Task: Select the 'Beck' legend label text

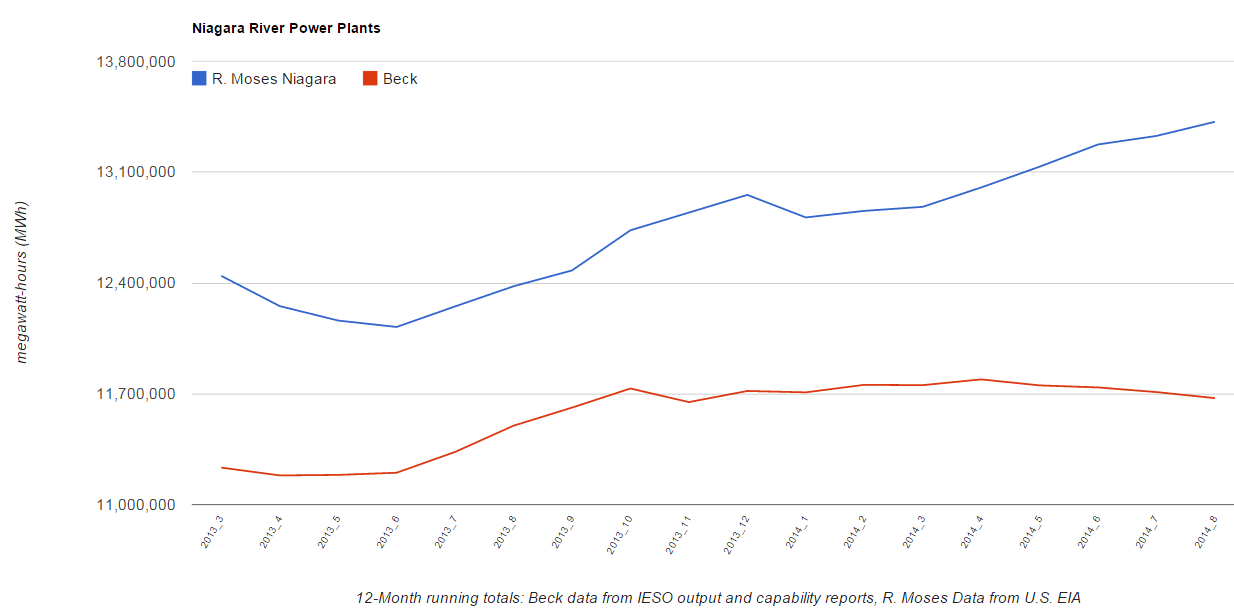Action: (x=400, y=79)
